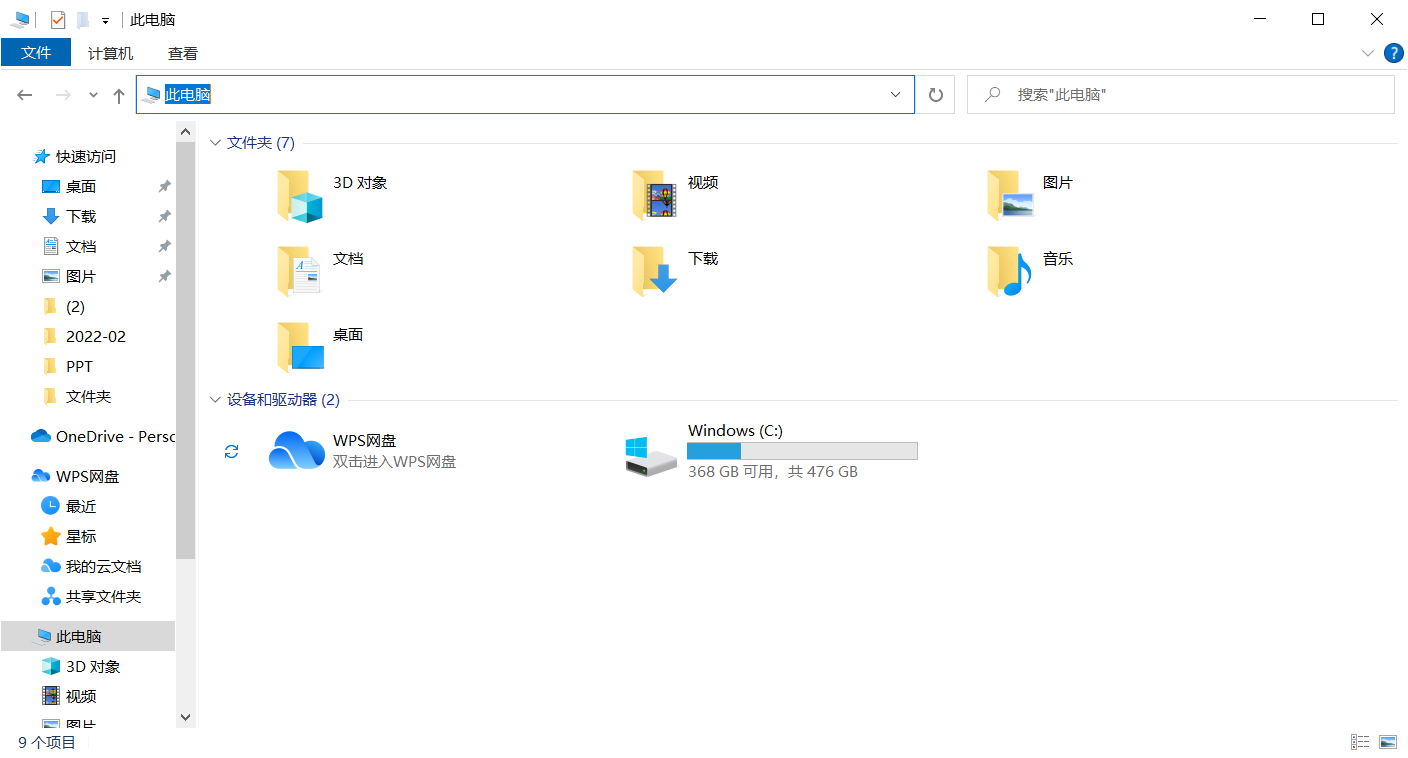Go back with the left arrow
Image resolution: width=1408 pixels, height=758 pixels.
click(x=25, y=95)
